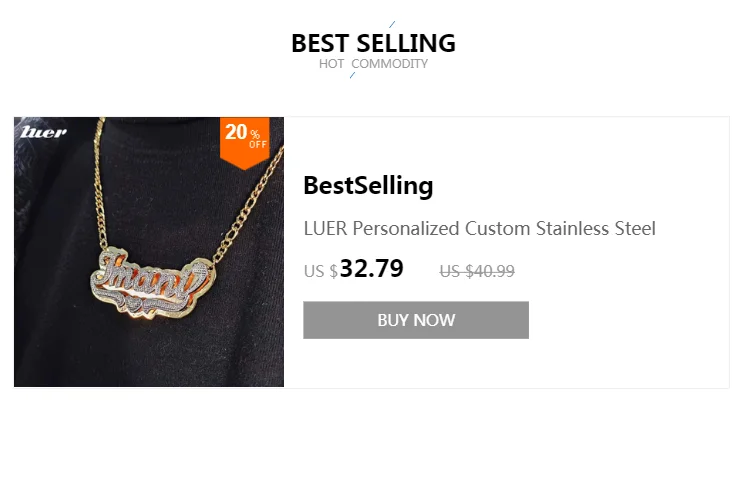This screenshot has width=738, height=498.
Task: Click the US $ currency label before 32.79
Action: 321,272
